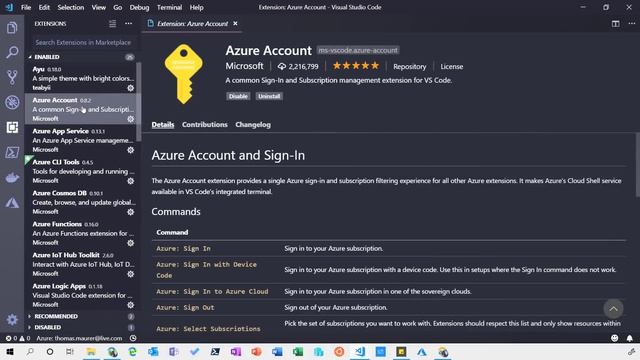Clear extensions search results icon
Viewport: 640px width, 360px height.
coord(112,24)
